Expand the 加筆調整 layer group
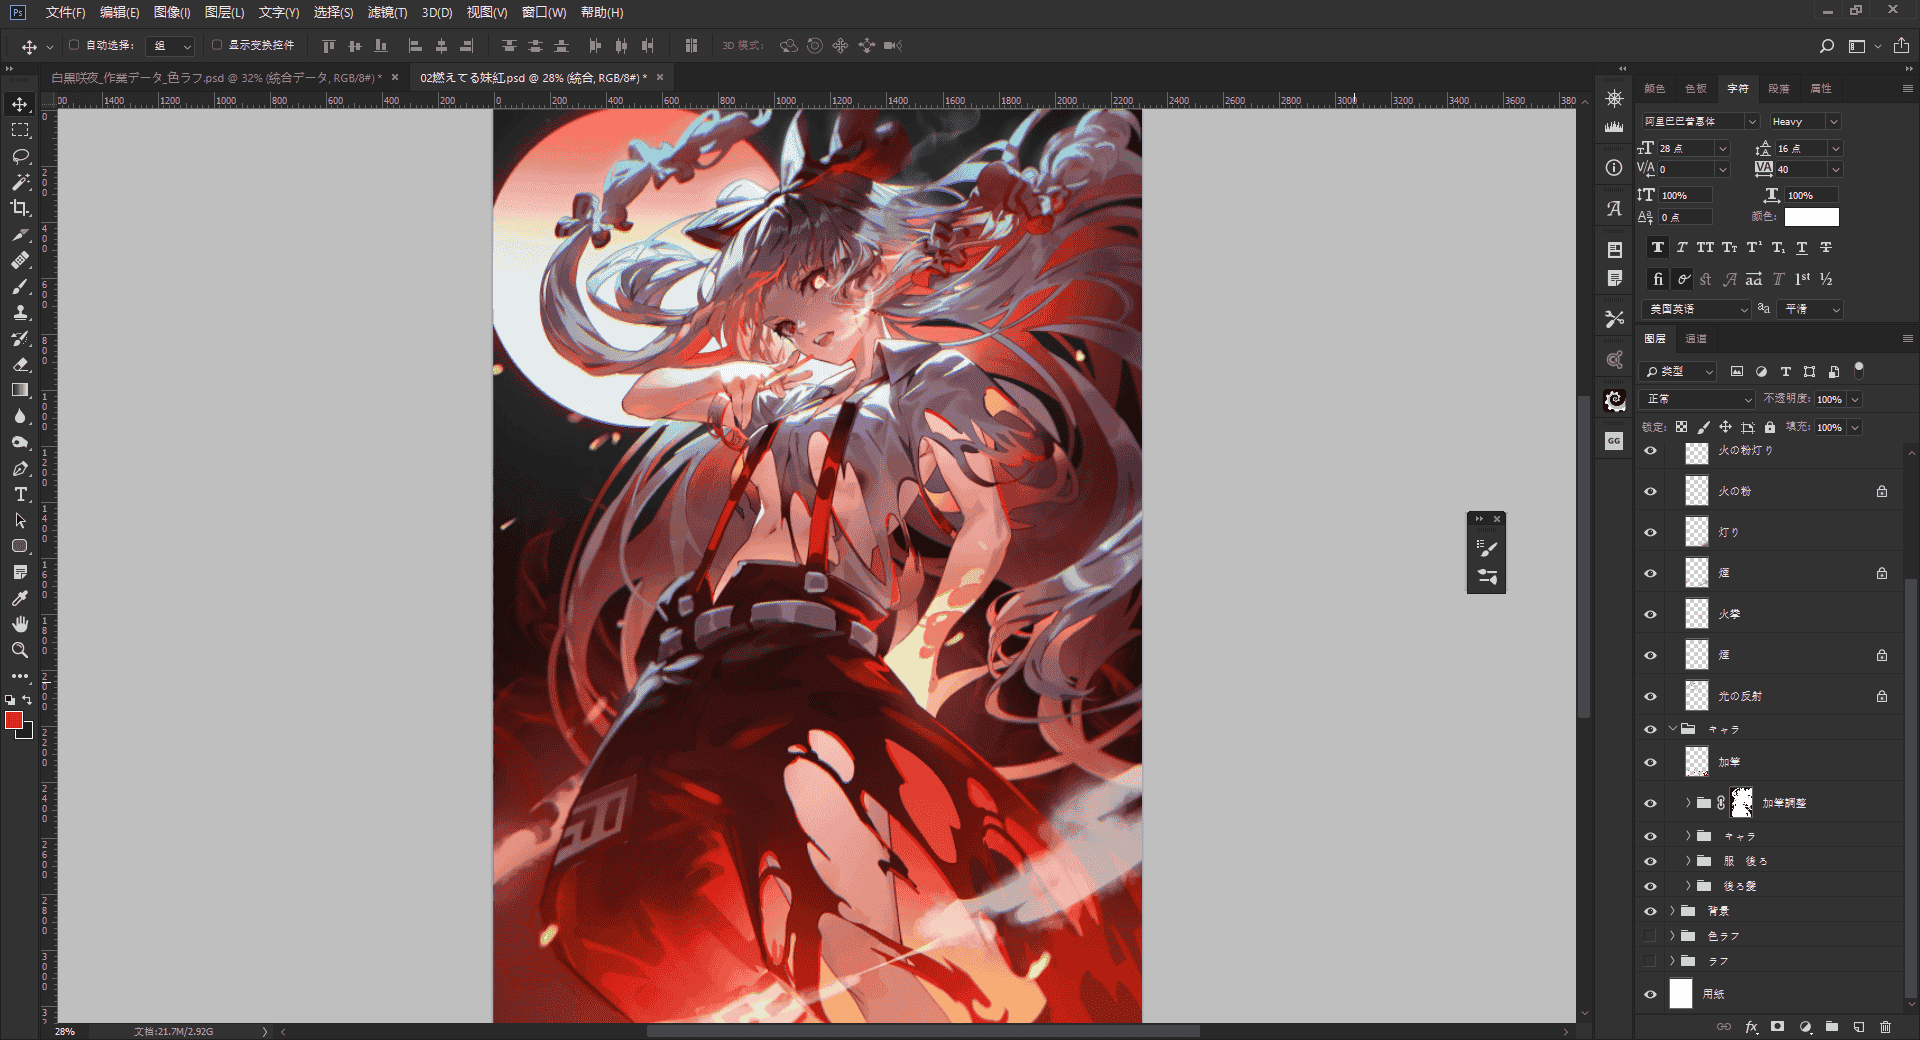The image size is (1920, 1040). 1688,803
